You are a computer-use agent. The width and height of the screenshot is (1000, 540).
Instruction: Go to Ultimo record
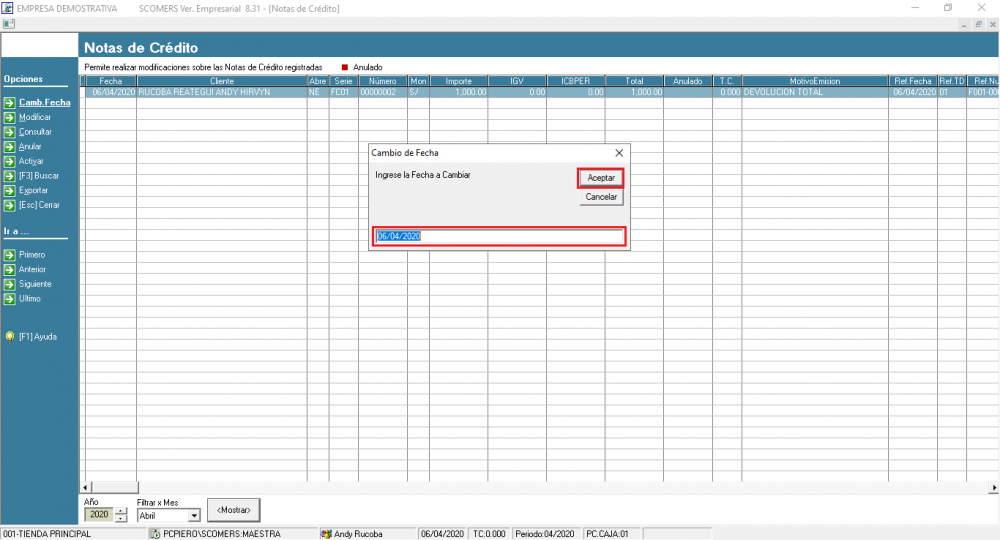30,298
